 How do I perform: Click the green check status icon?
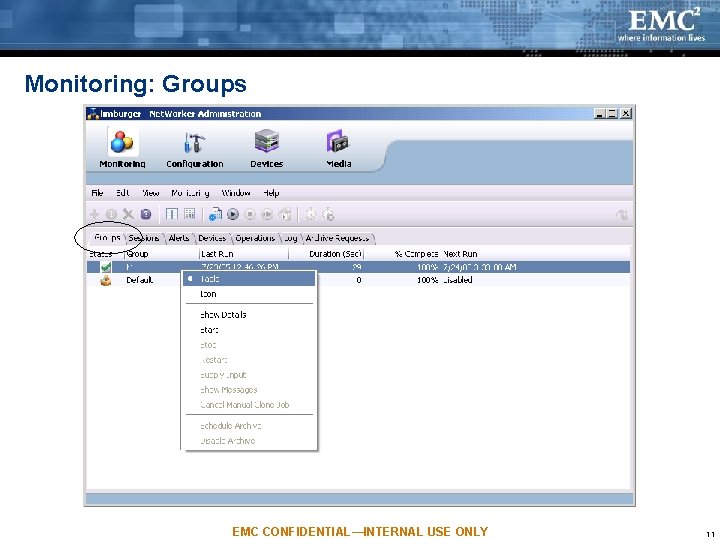click(106, 267)
